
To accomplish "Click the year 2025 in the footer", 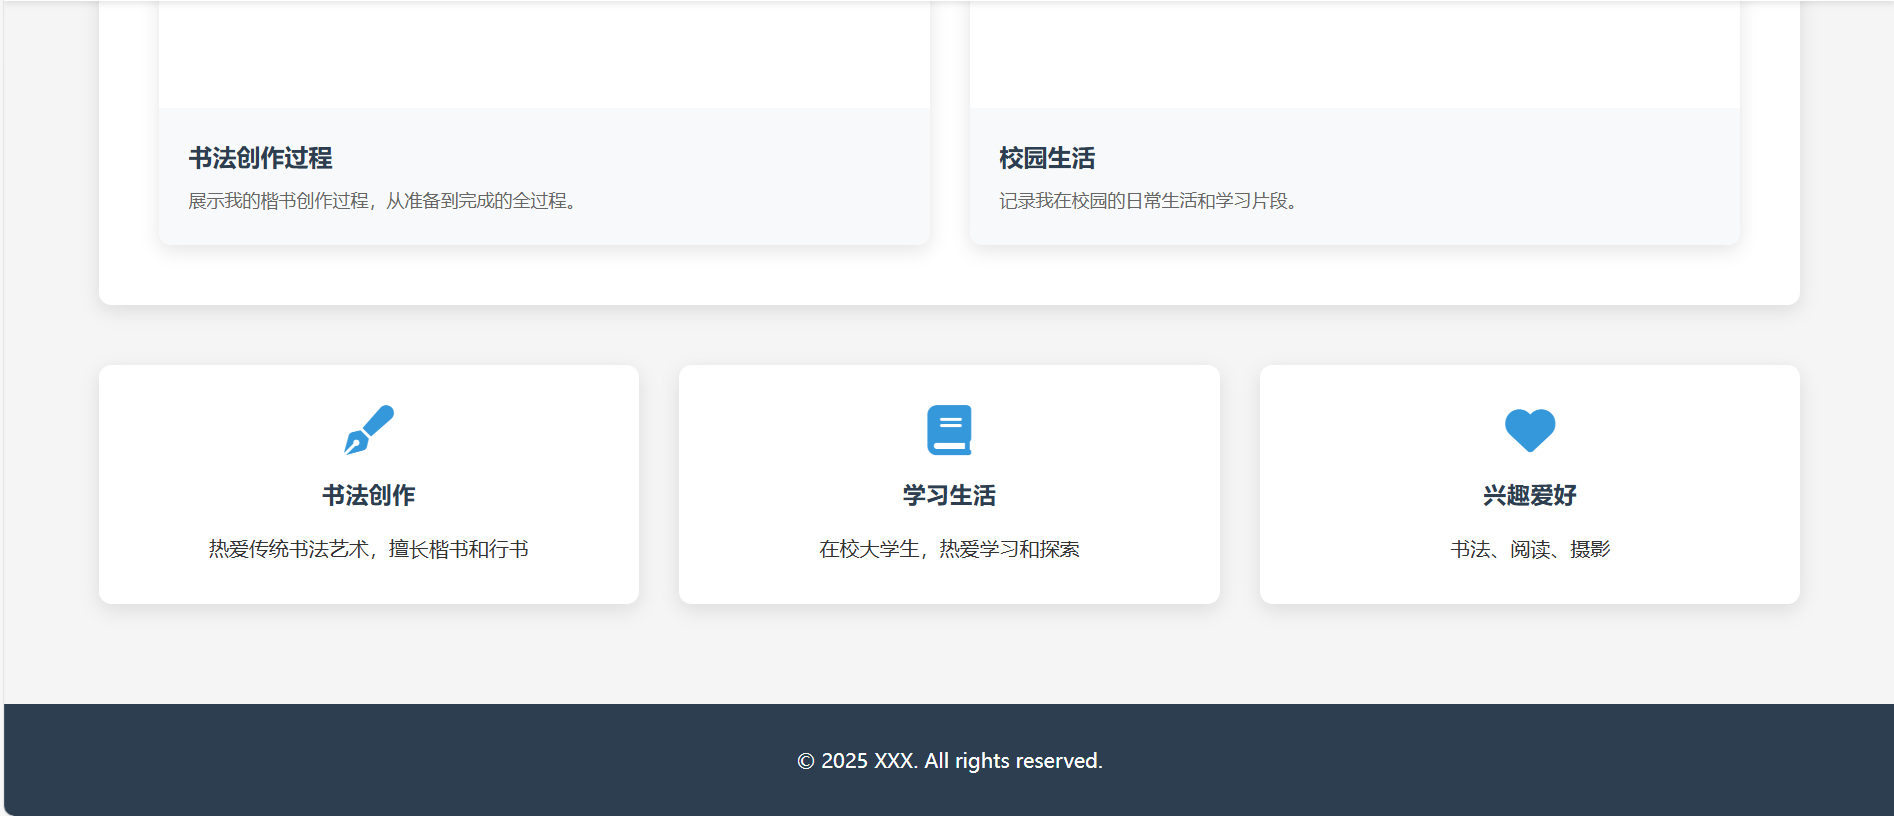I will pos(844,761).
